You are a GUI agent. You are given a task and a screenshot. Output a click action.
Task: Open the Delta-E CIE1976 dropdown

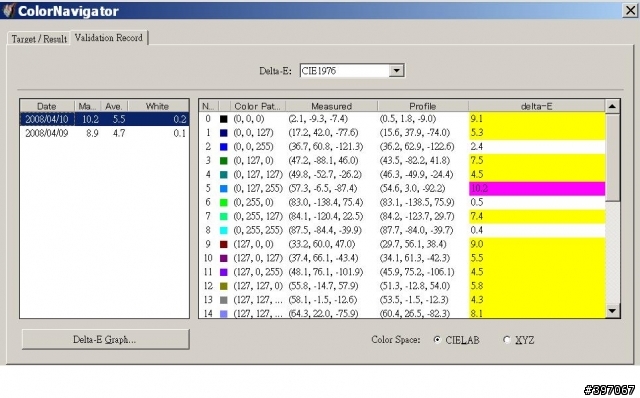click(396, 71)
